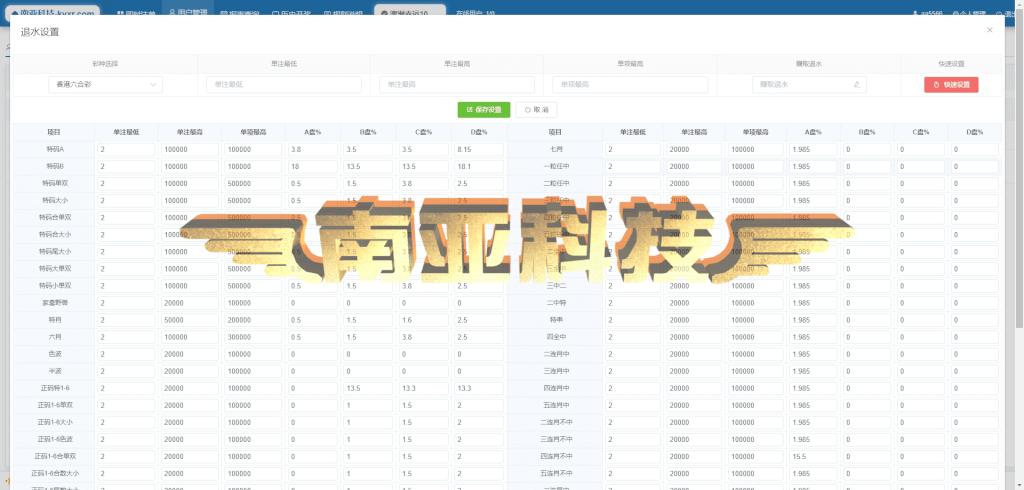Click 特码A row A盘% field 3.8
Screen dimensions: 1024x490
312,149
